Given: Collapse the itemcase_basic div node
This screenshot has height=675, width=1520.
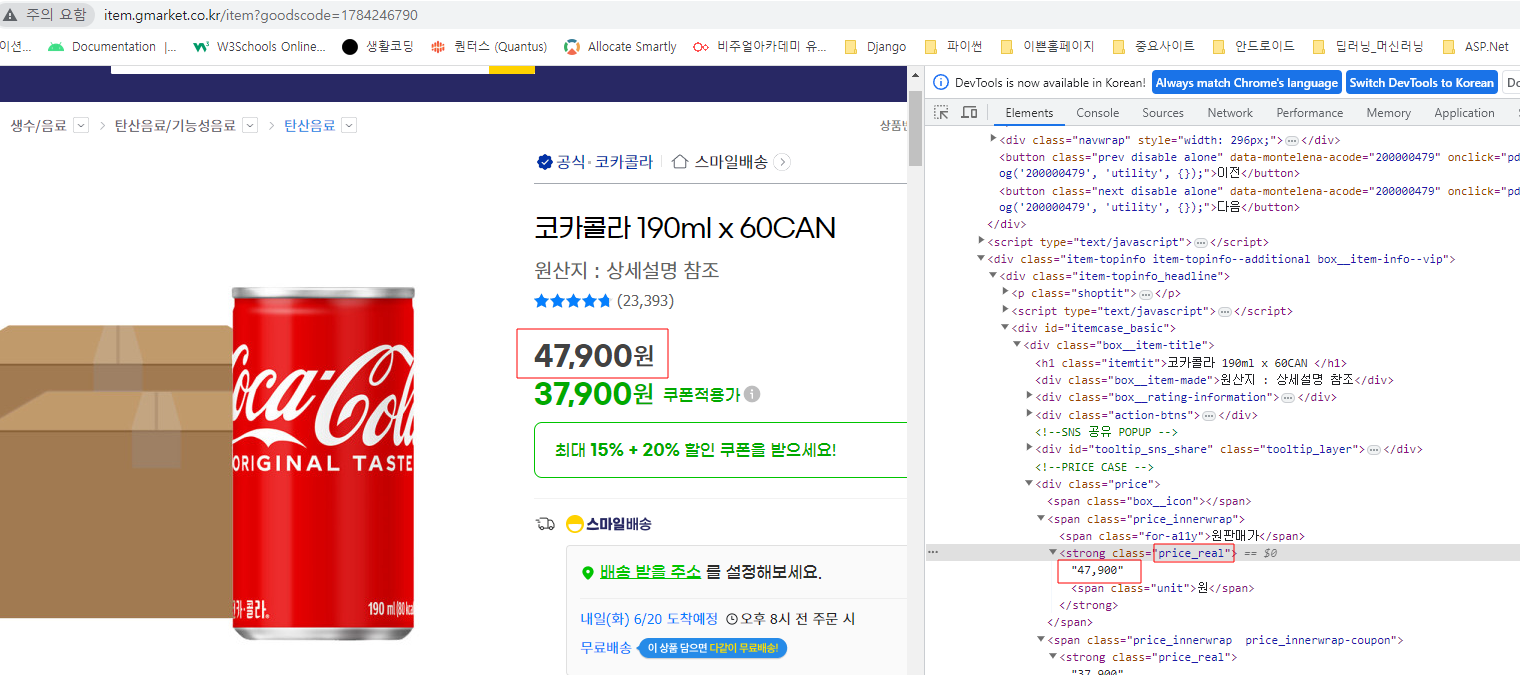Looking at the screenshot, I should point(1005,328).
